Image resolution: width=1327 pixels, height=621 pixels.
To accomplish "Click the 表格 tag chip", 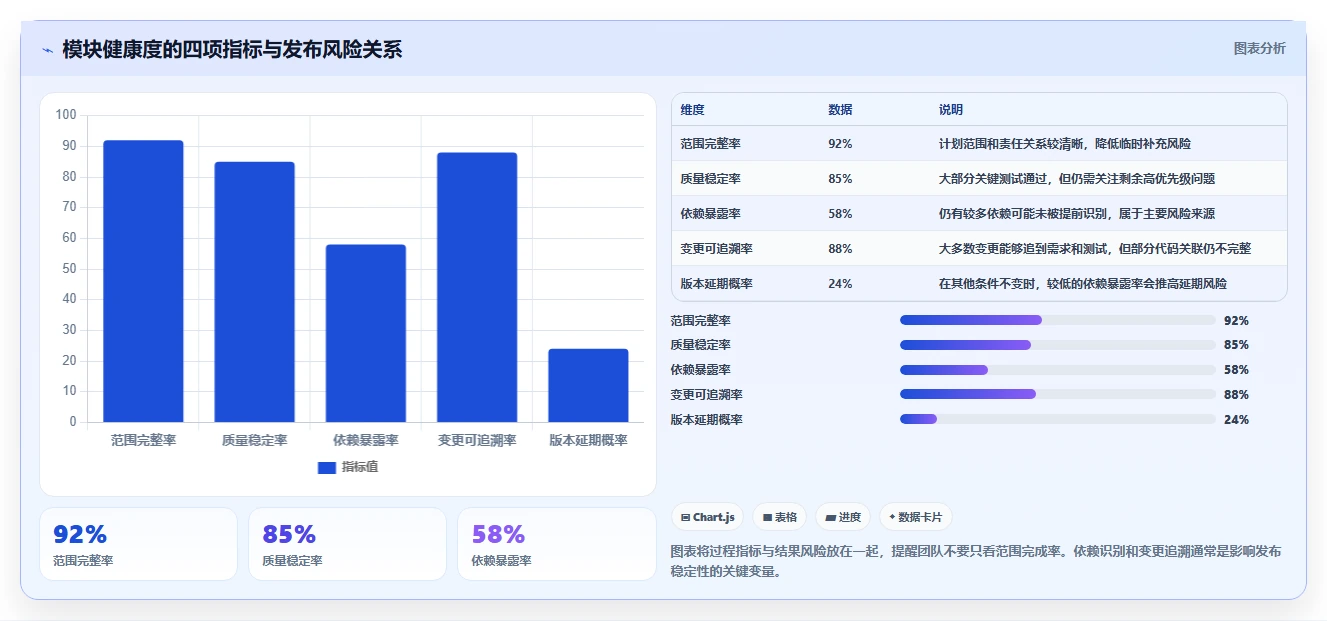I will 779,517.
